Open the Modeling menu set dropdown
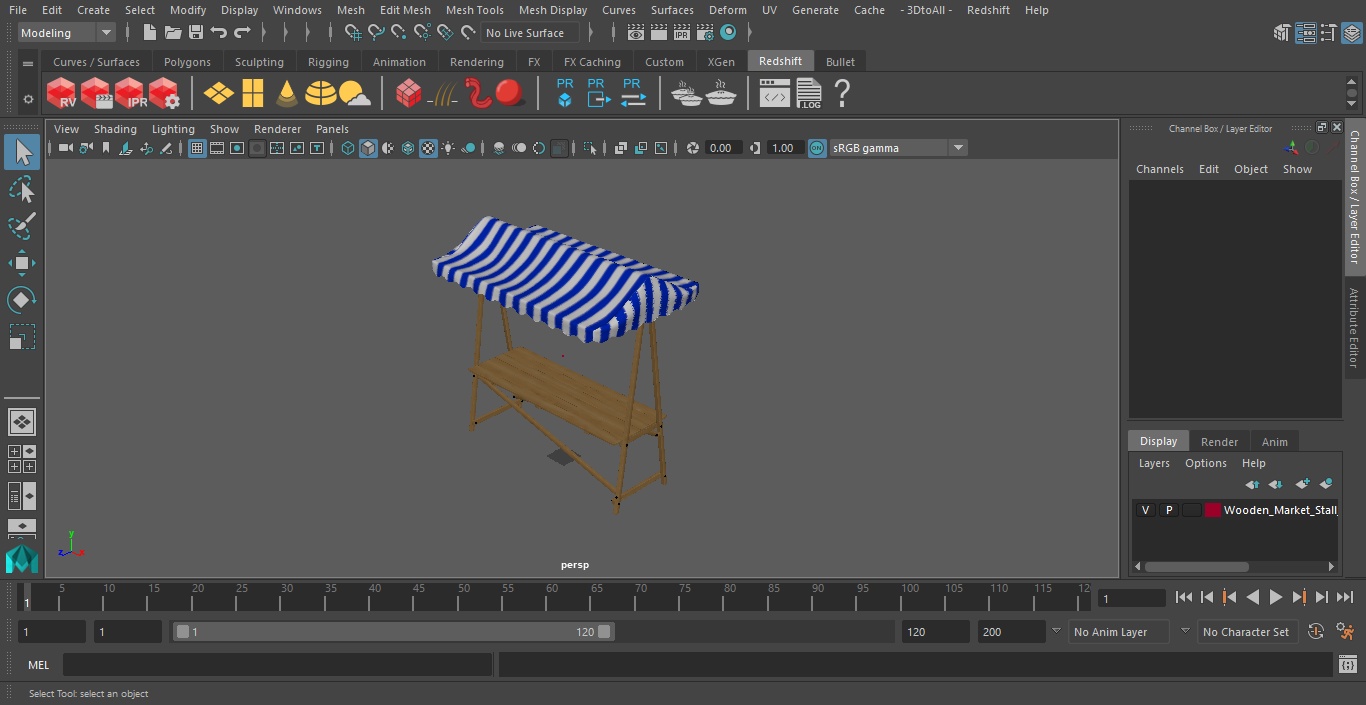Screen dimensions: 1366x705 coord(67,33)
